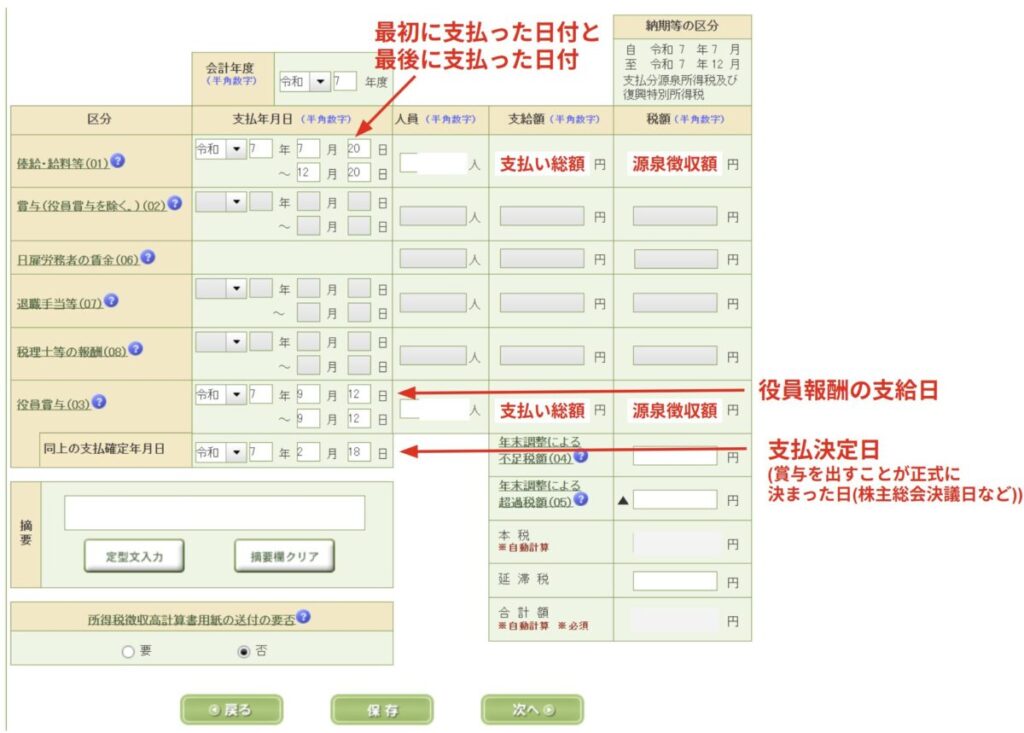
Task: Select the 要 radio button
Action: [127, 651]
